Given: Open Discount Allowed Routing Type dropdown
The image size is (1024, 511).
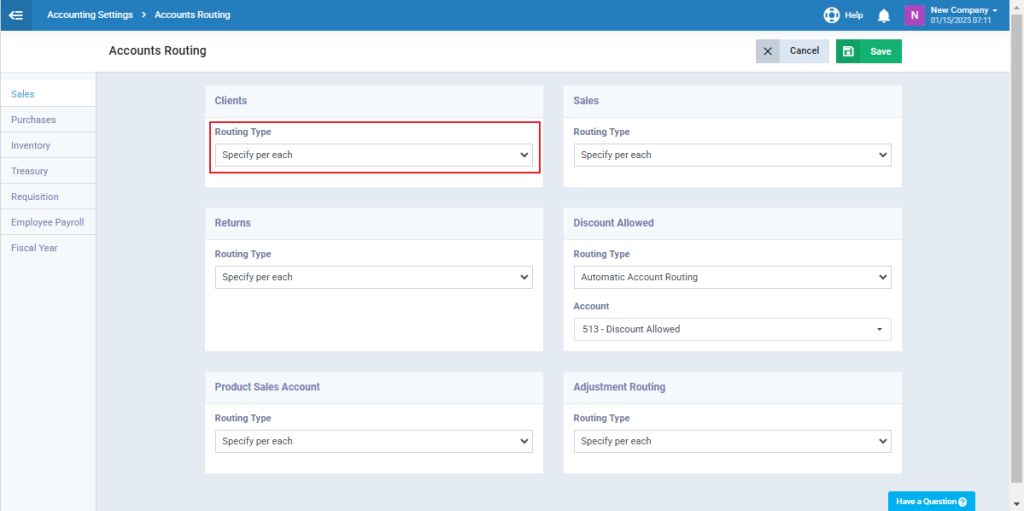Looking at the screenshot, I should click(x=732, y=277).
